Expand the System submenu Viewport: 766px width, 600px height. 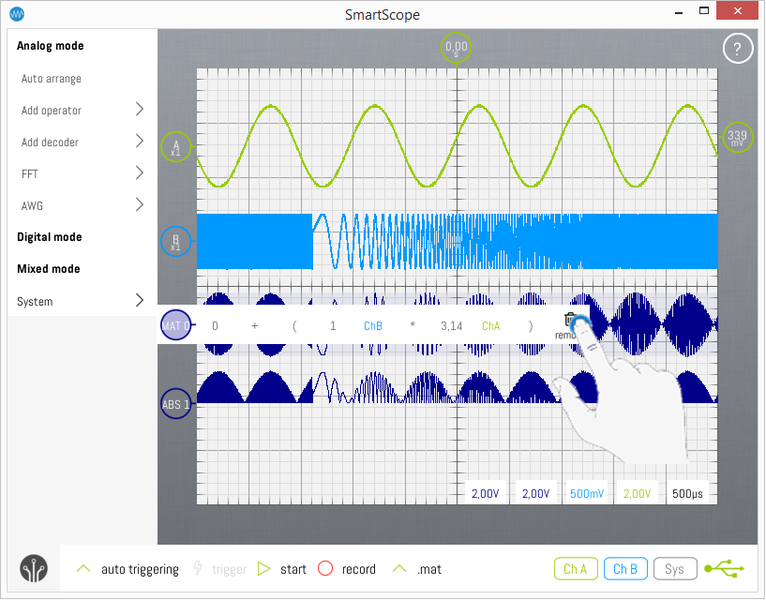(x=139, y=301)
